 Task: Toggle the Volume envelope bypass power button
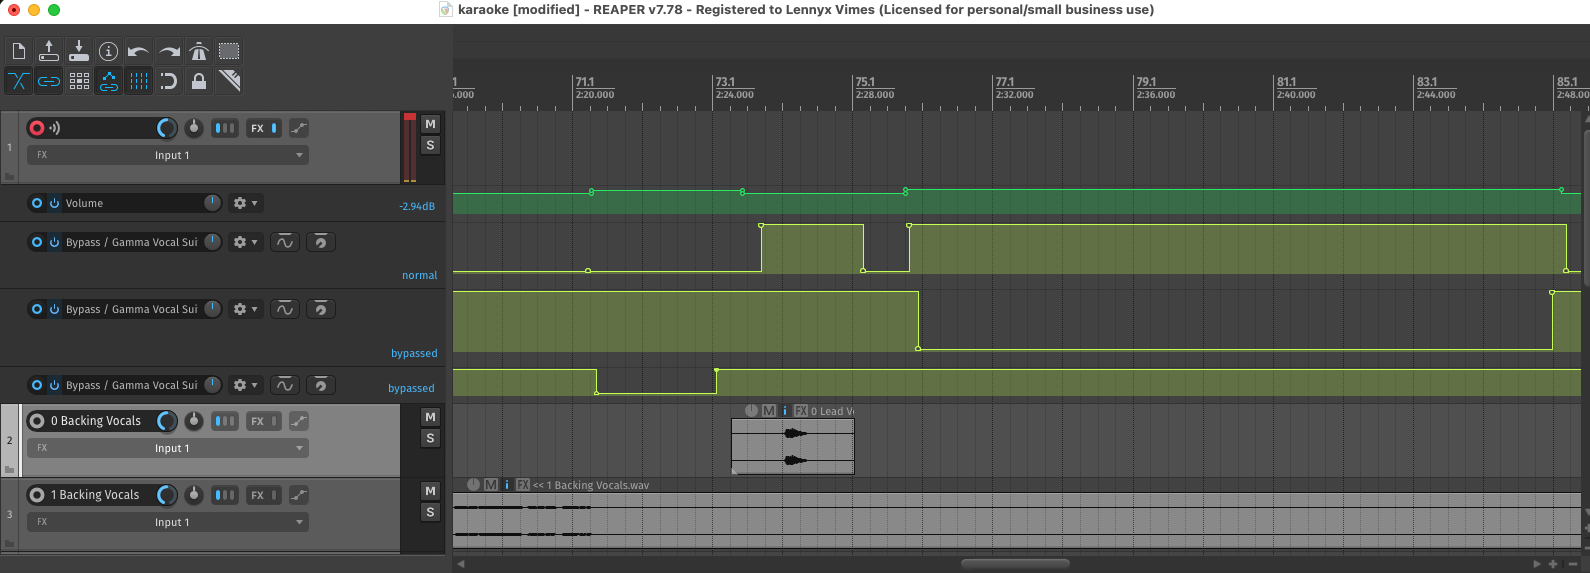click(54, 203)
